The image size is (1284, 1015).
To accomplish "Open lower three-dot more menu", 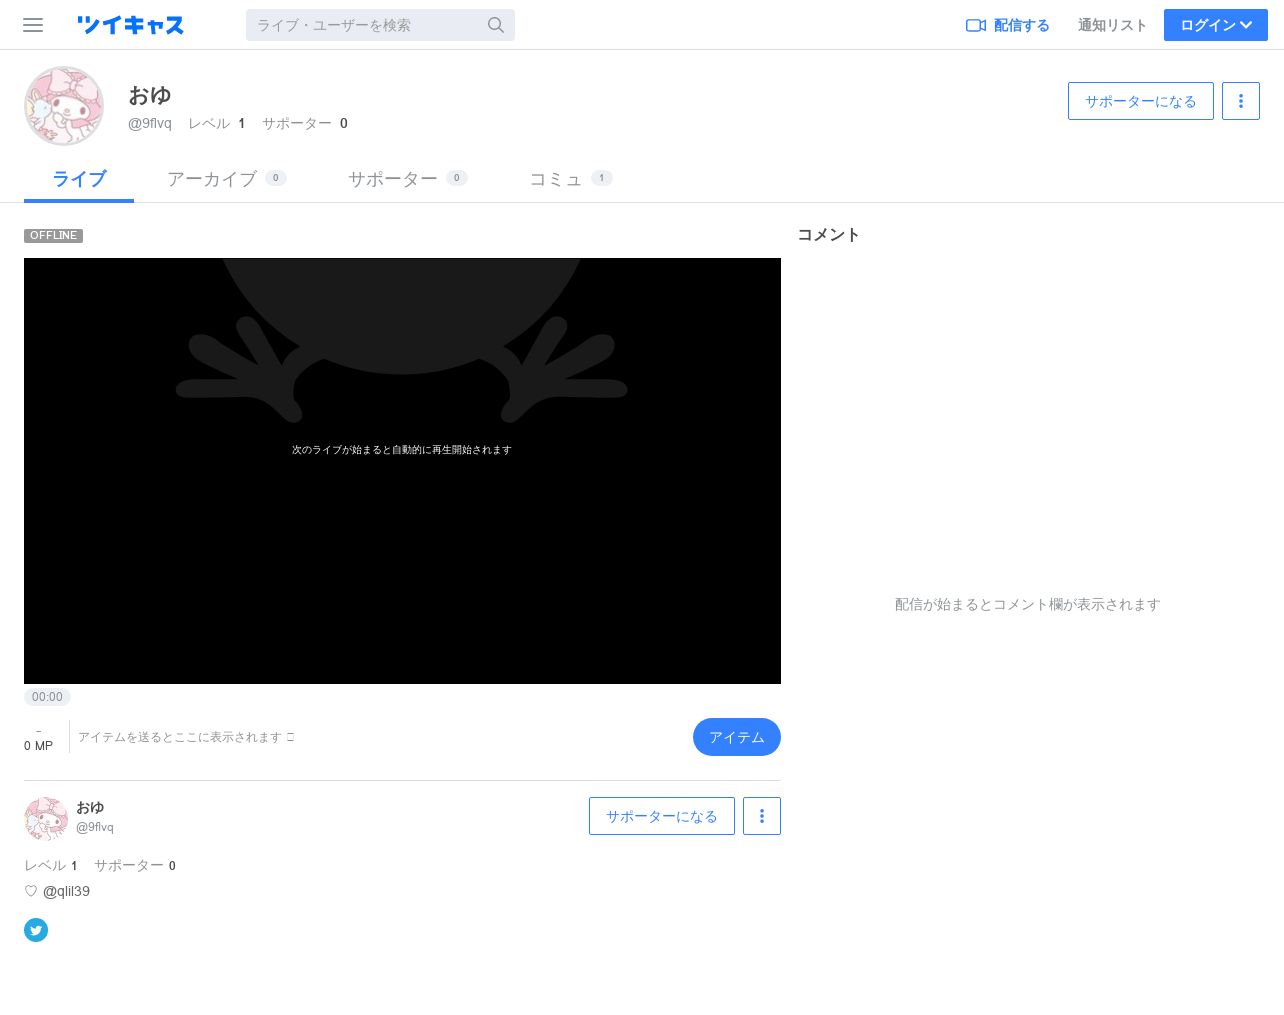I will point(762,816).
